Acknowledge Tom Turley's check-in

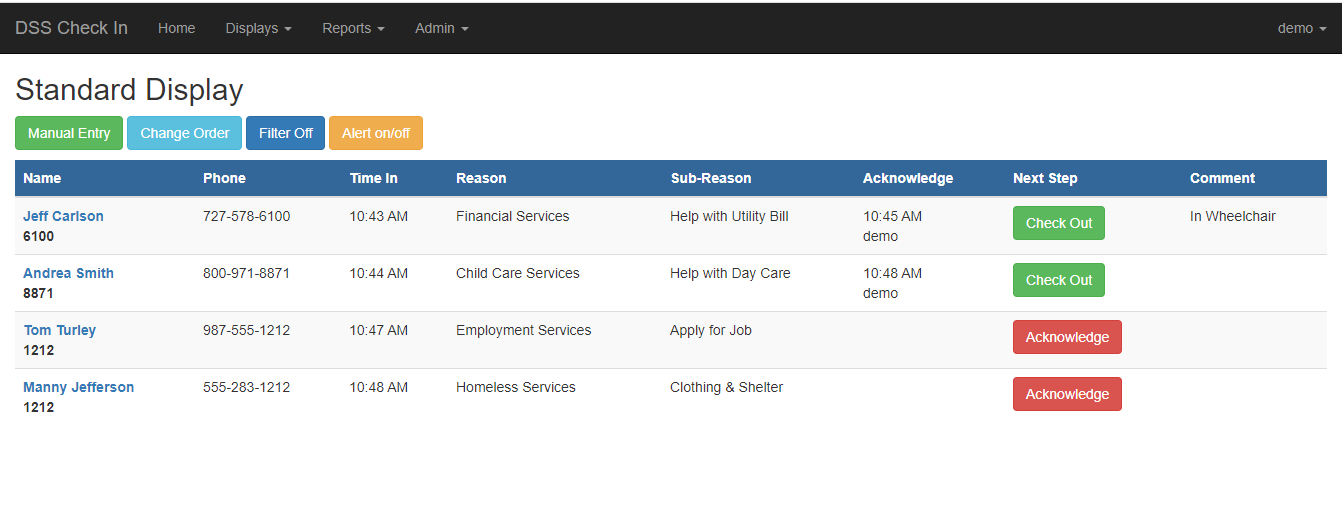(1066, 337)
